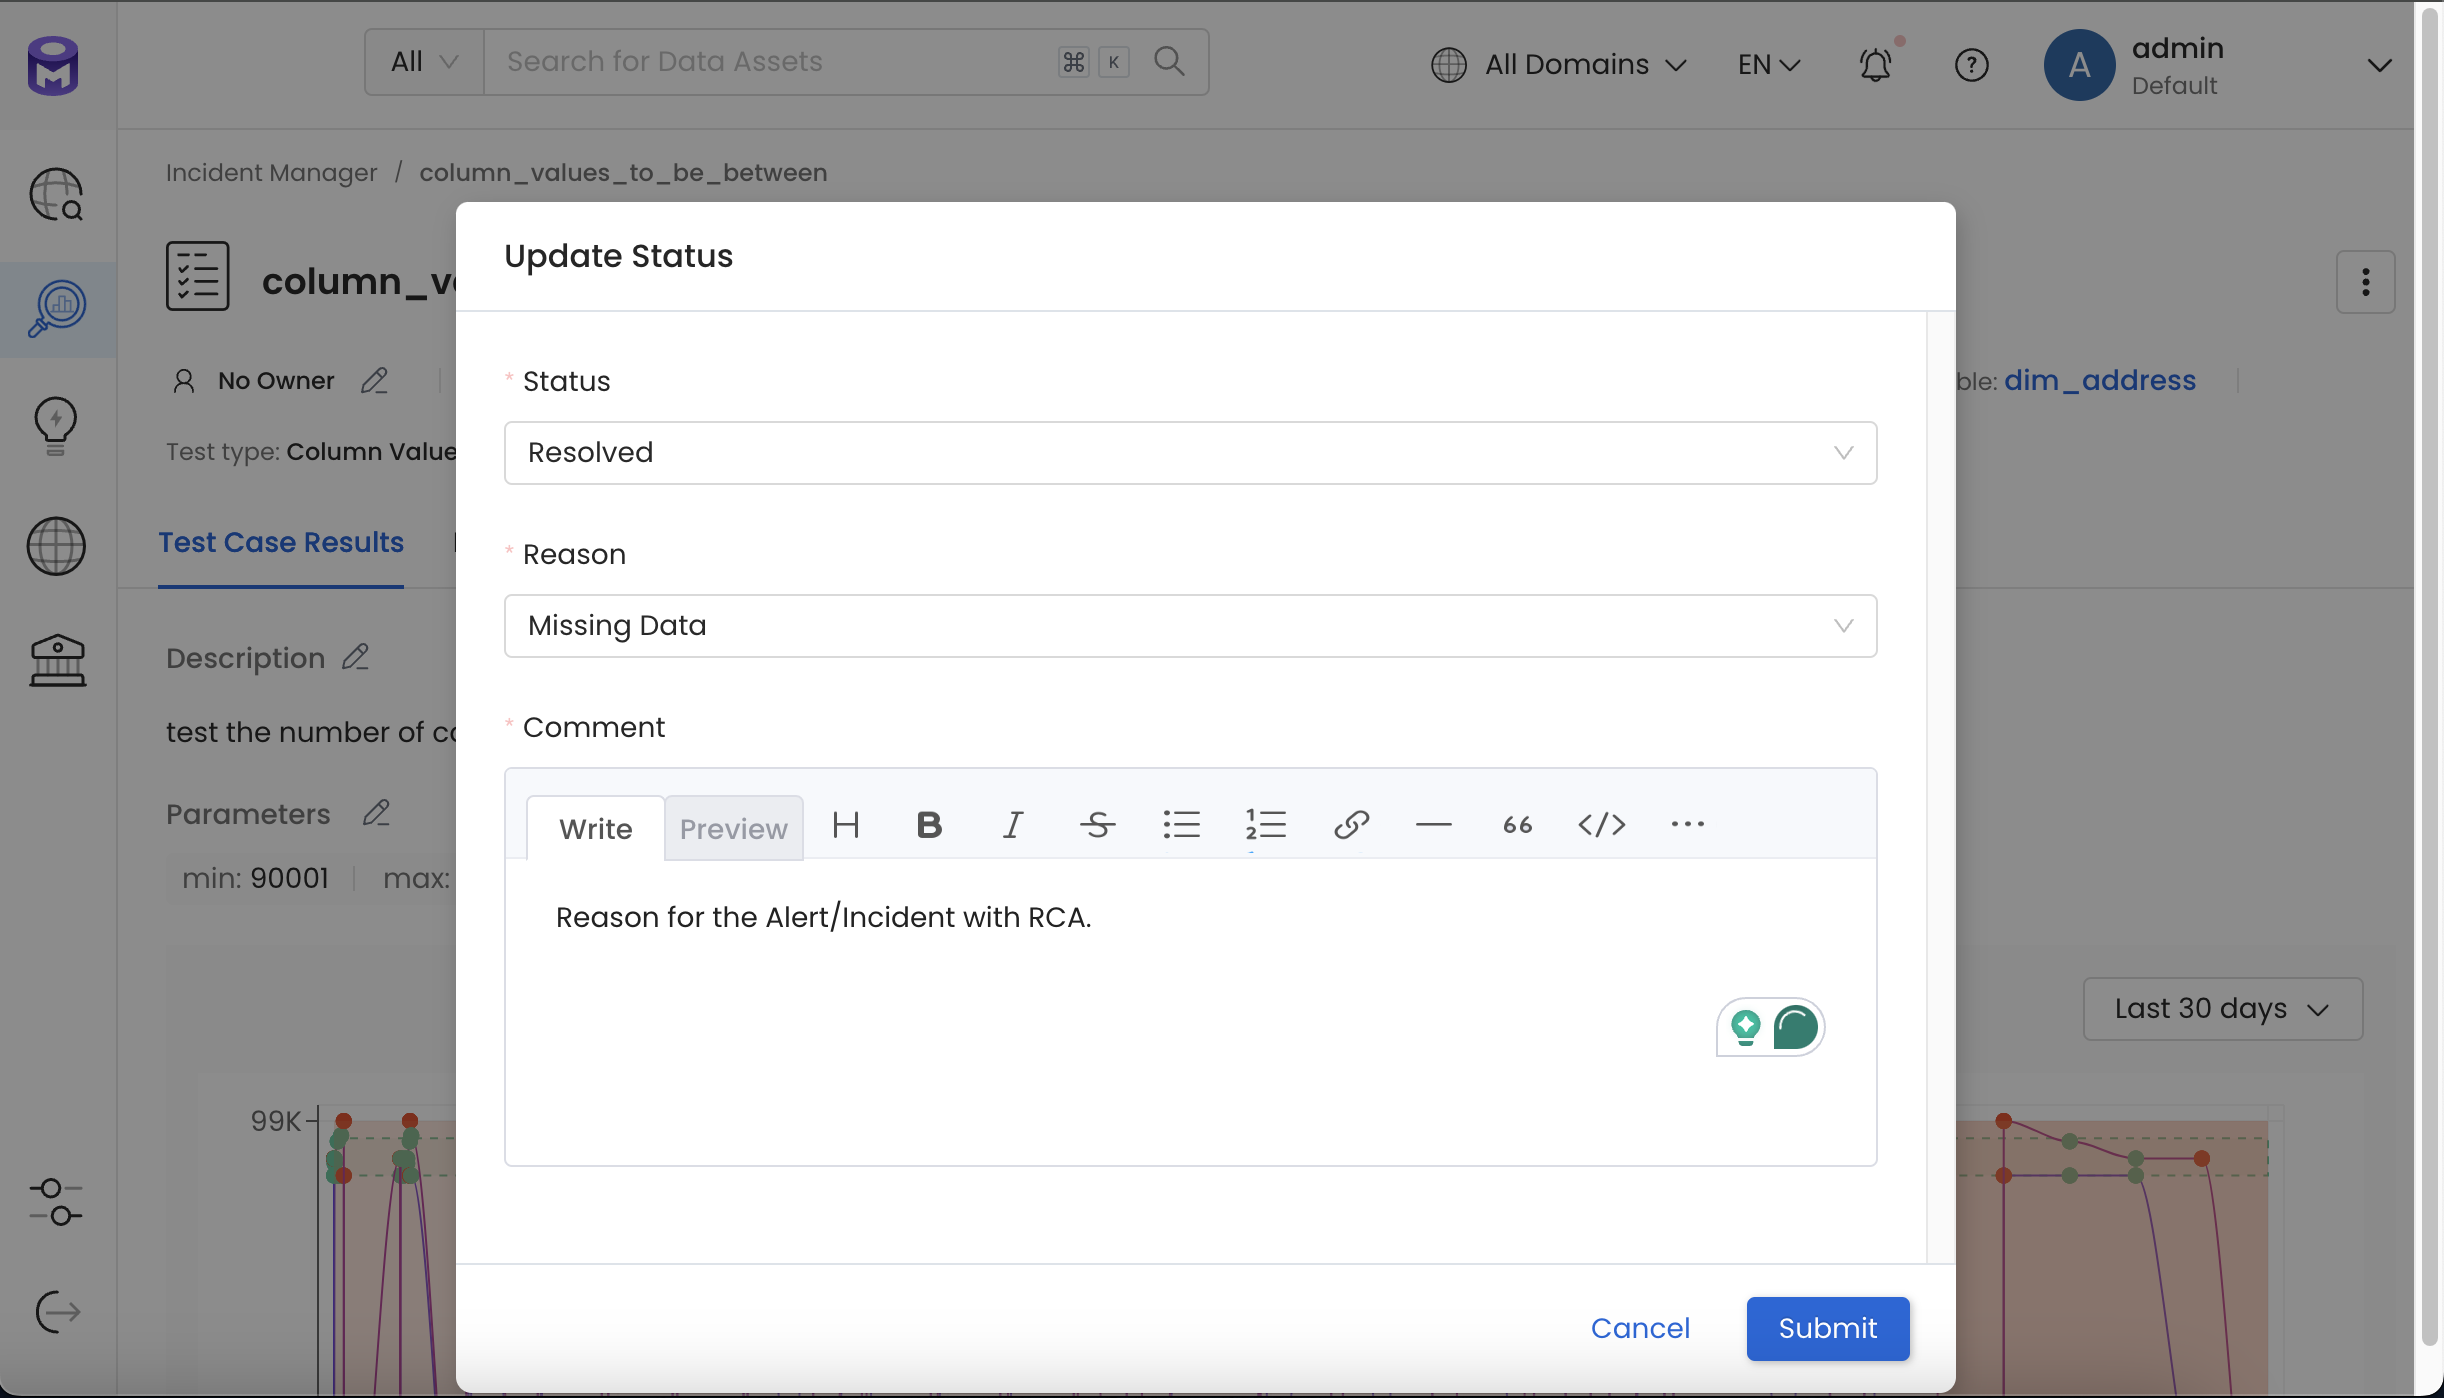Viewport: 2444px width, 1398px height.
Task: Open the Insights lightbulb sidebar icon
Action: pos(56,427)
